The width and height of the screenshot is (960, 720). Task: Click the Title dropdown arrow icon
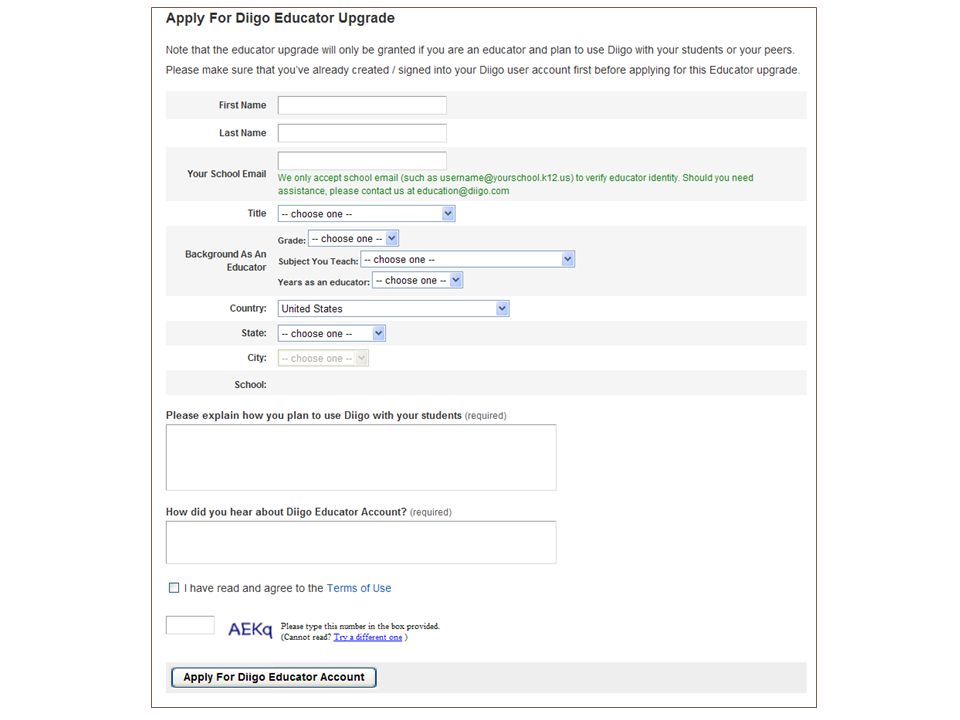click(x=448, y=214)
